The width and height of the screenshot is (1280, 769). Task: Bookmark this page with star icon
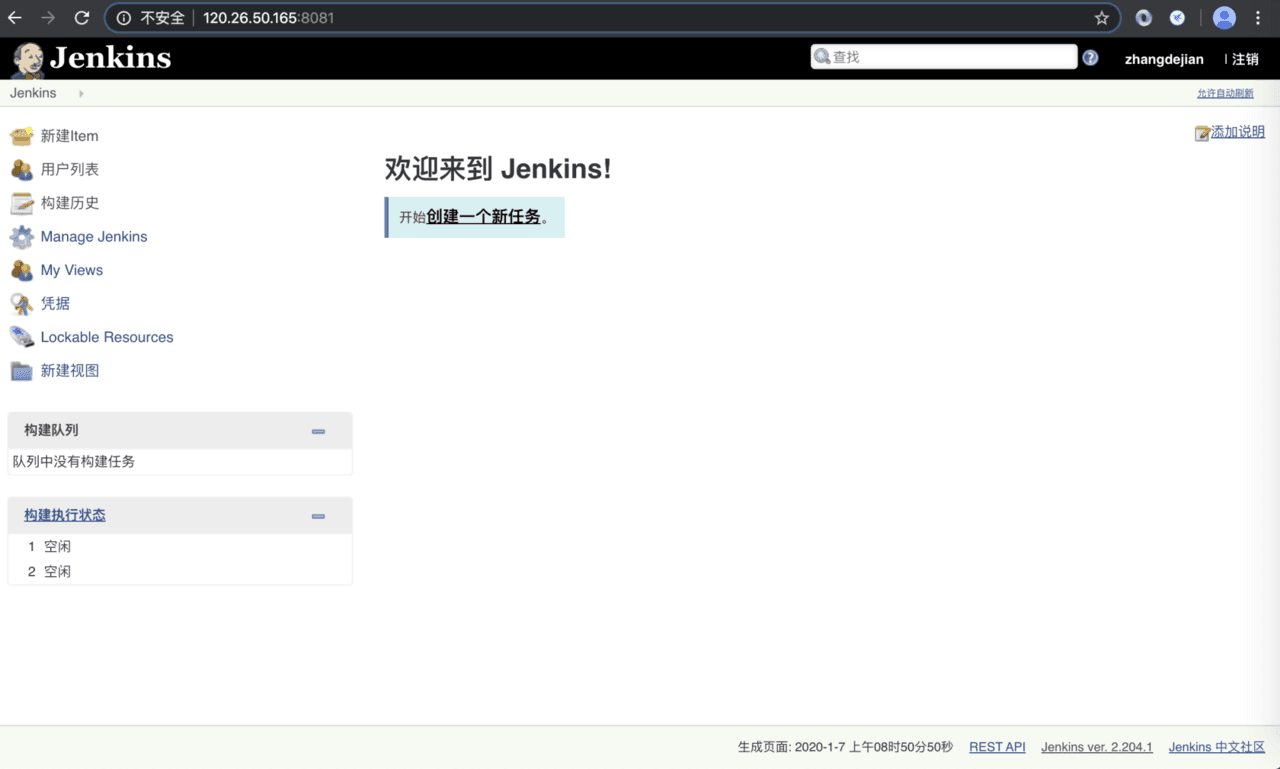1102,18
